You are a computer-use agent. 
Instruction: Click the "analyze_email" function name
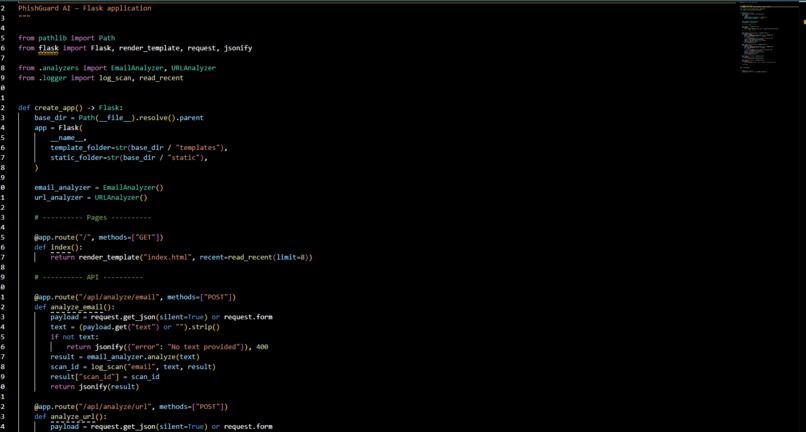77,307
